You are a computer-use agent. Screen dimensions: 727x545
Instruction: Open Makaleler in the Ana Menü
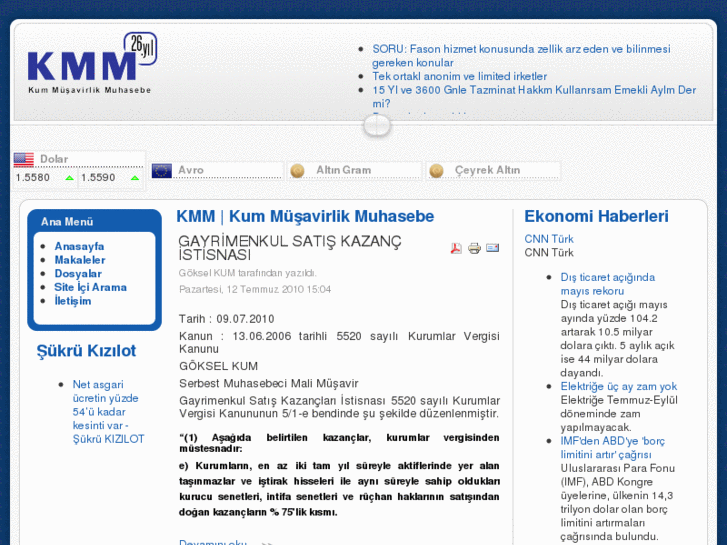80,260
